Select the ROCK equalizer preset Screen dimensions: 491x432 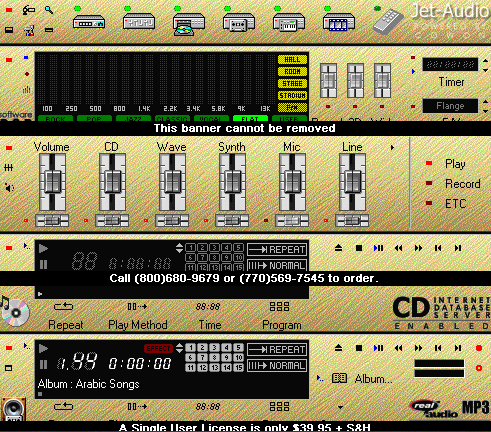55,118
